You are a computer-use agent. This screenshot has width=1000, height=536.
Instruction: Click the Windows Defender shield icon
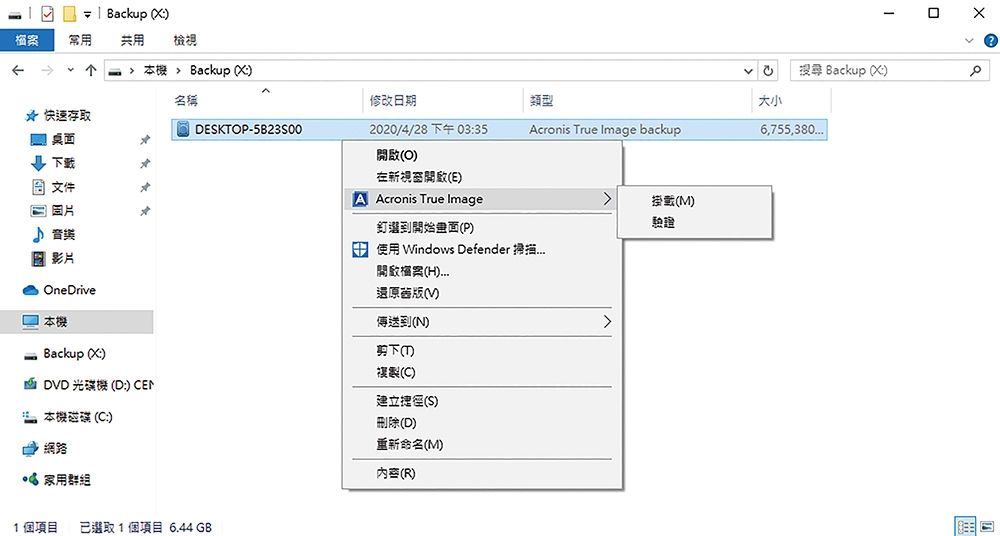pos(360,249)
